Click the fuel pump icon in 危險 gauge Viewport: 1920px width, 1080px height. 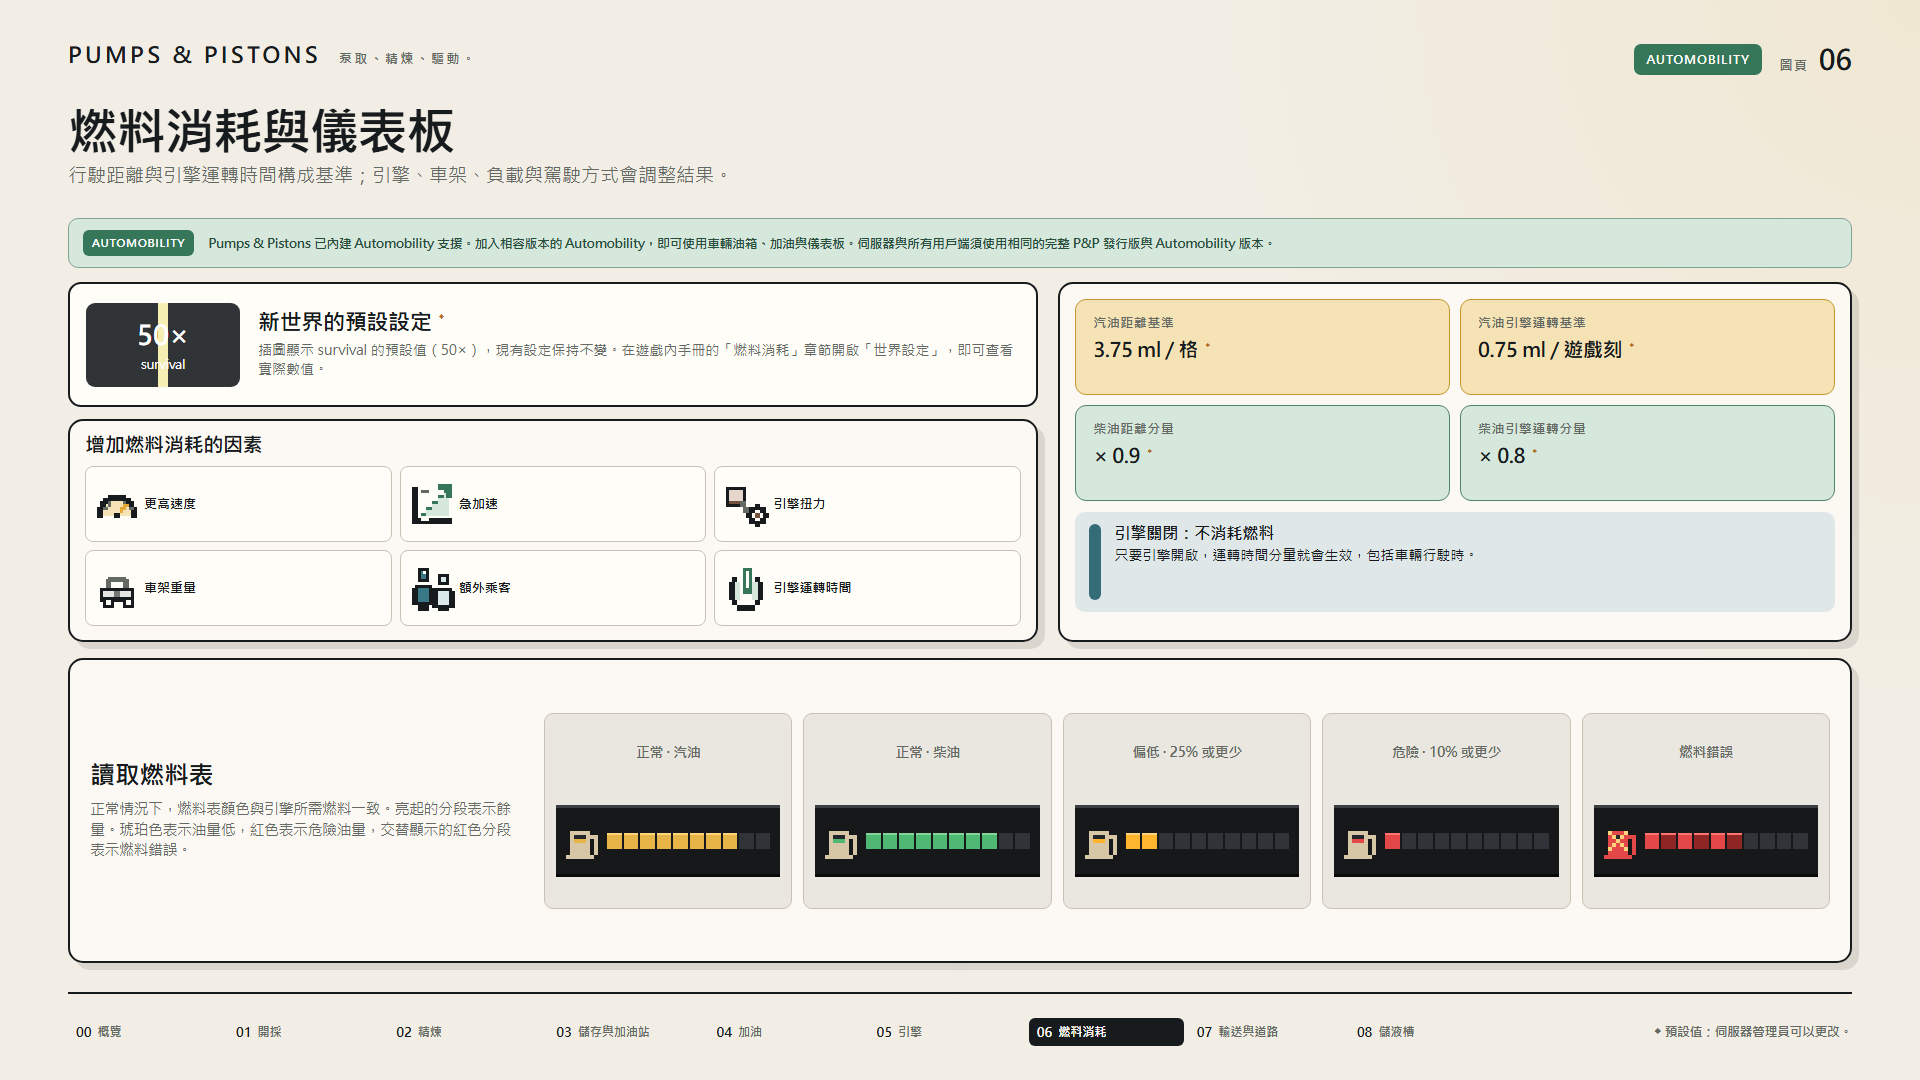pos(1360,844)
